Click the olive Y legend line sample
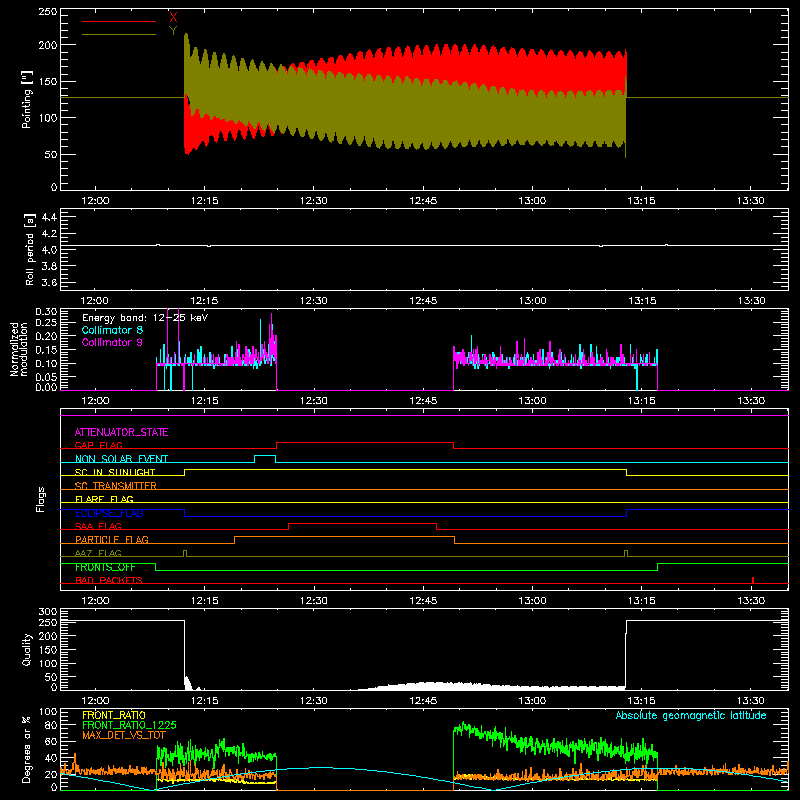The height and width of the screenshot is (800, 800). coord(118,35)
